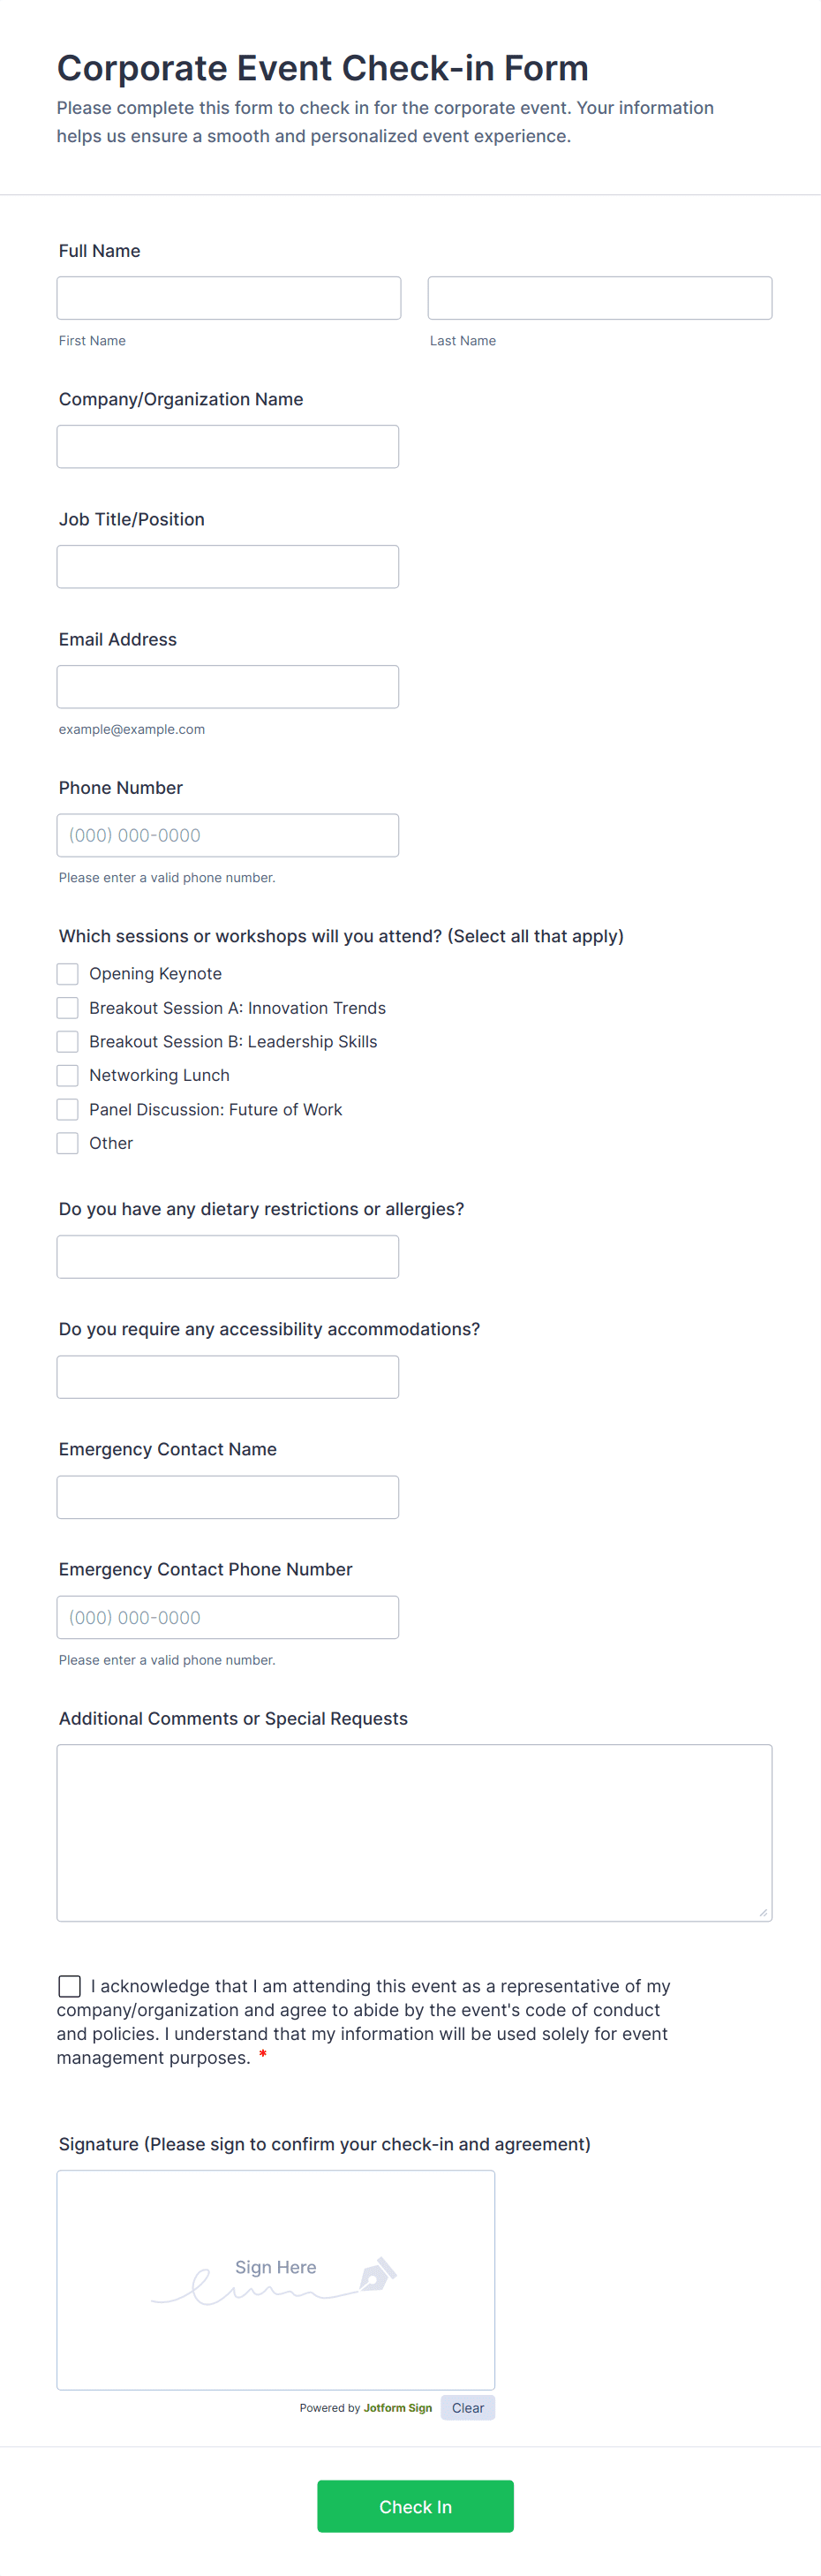Screen dimensions: 821x2576
Task: Check the code of conduct acknowledgment box
Action: click(69, 1986)
